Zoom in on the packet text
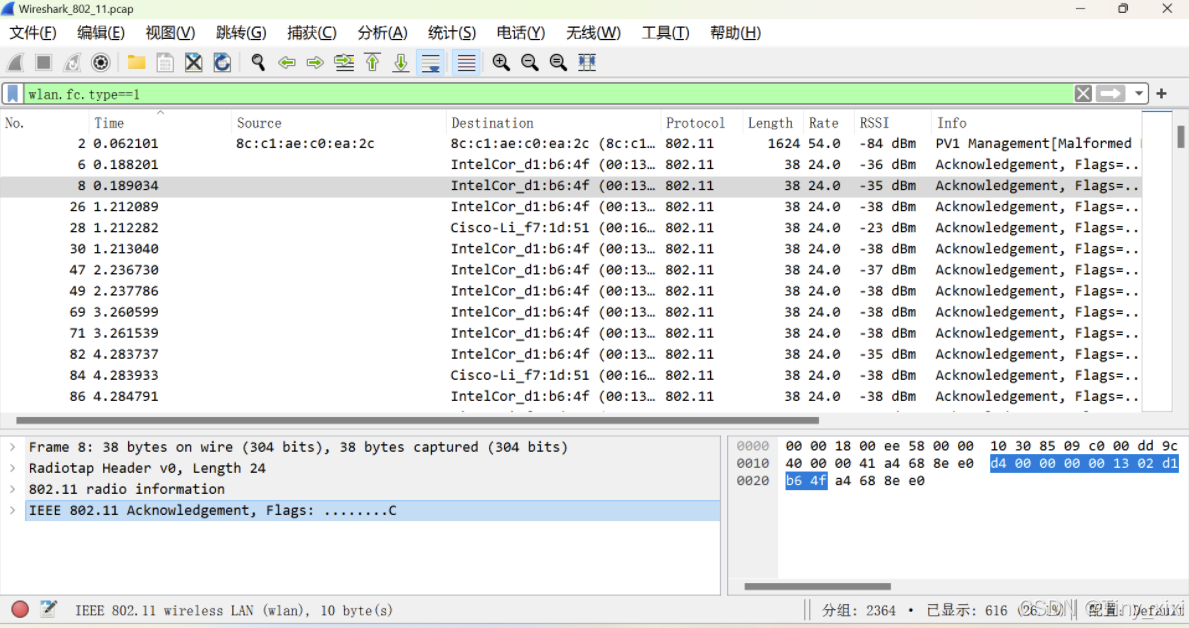Image resolution: width=1189 pixels, height=628 pixels. pyautogui.click(x=501, y=62)
